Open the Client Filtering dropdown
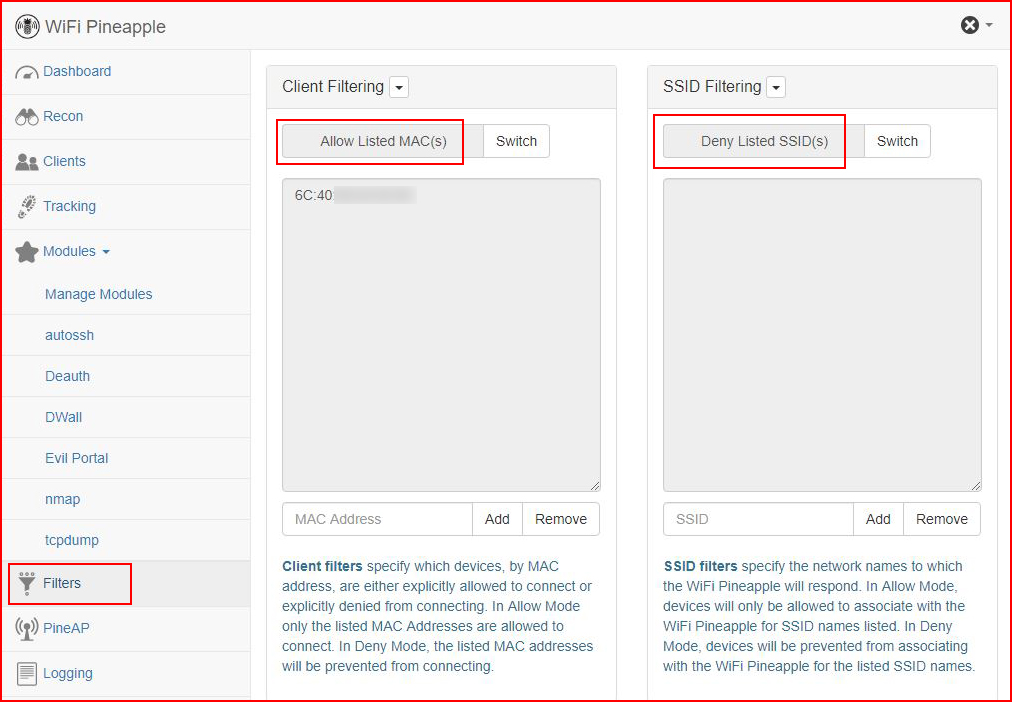 coord(399,87)
